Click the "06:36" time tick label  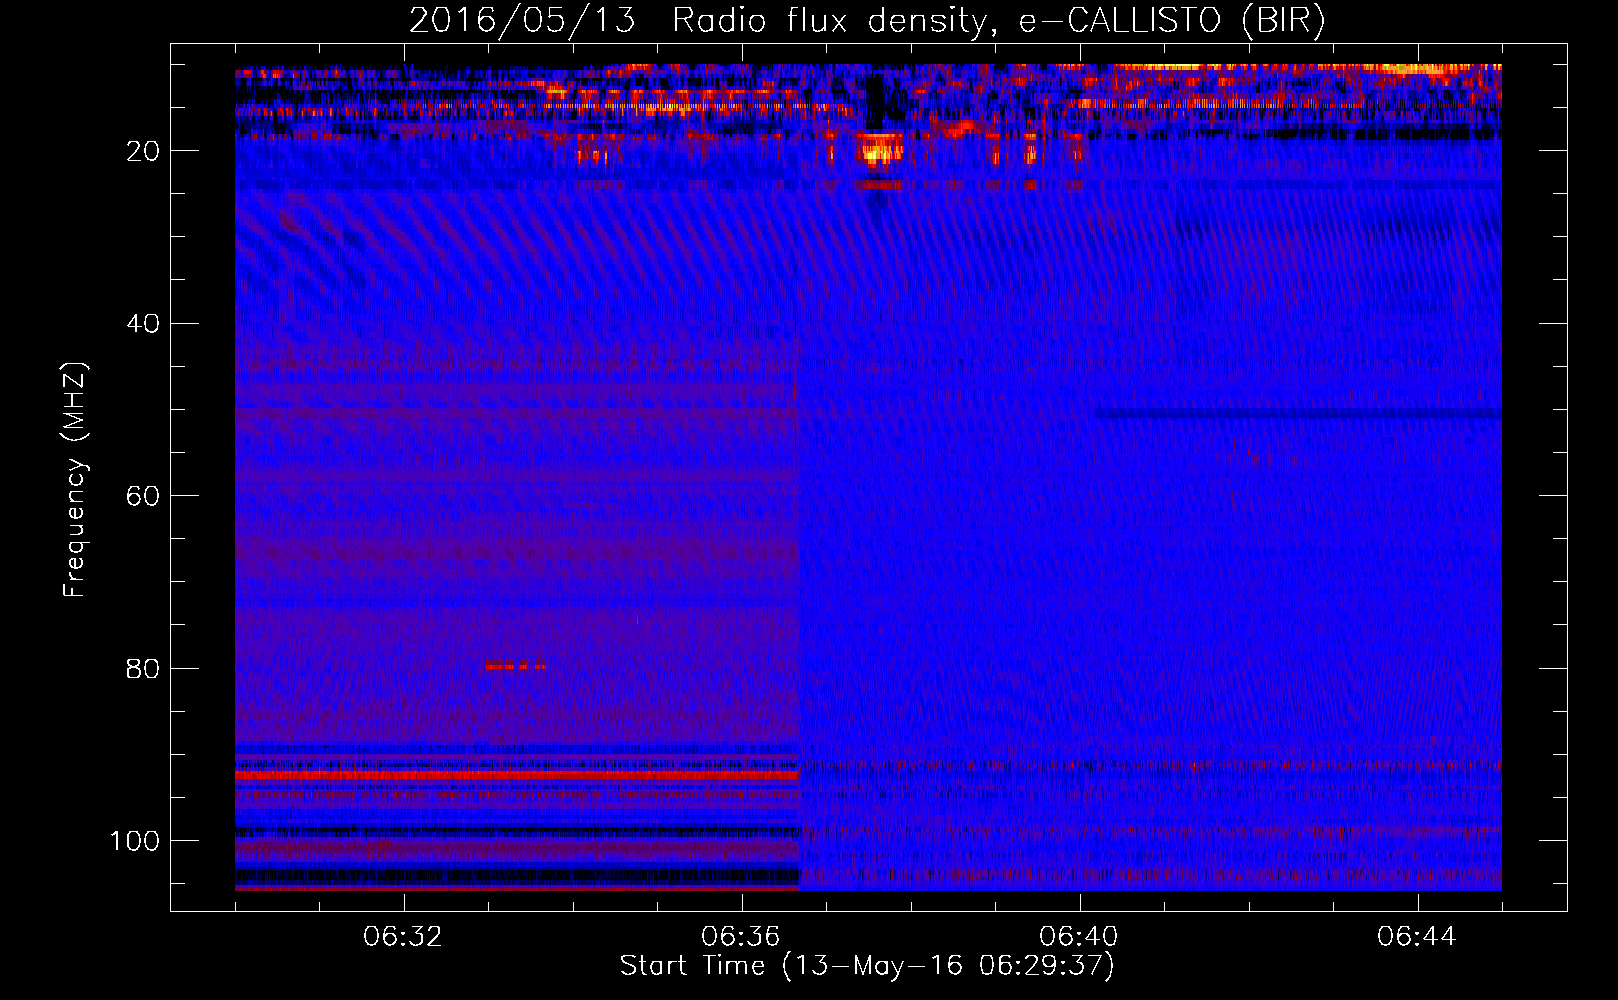click(741, 937)
